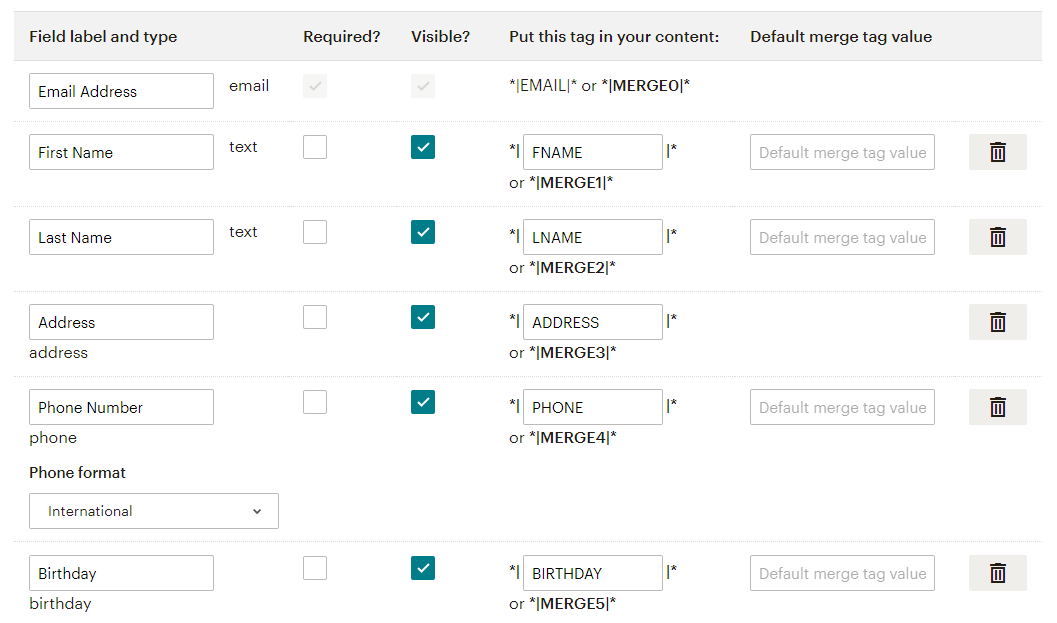Viewport: 1057px width, 623px height.
Task: Uncheck Visible checkbox for Birthday
Action: (423, 568)
